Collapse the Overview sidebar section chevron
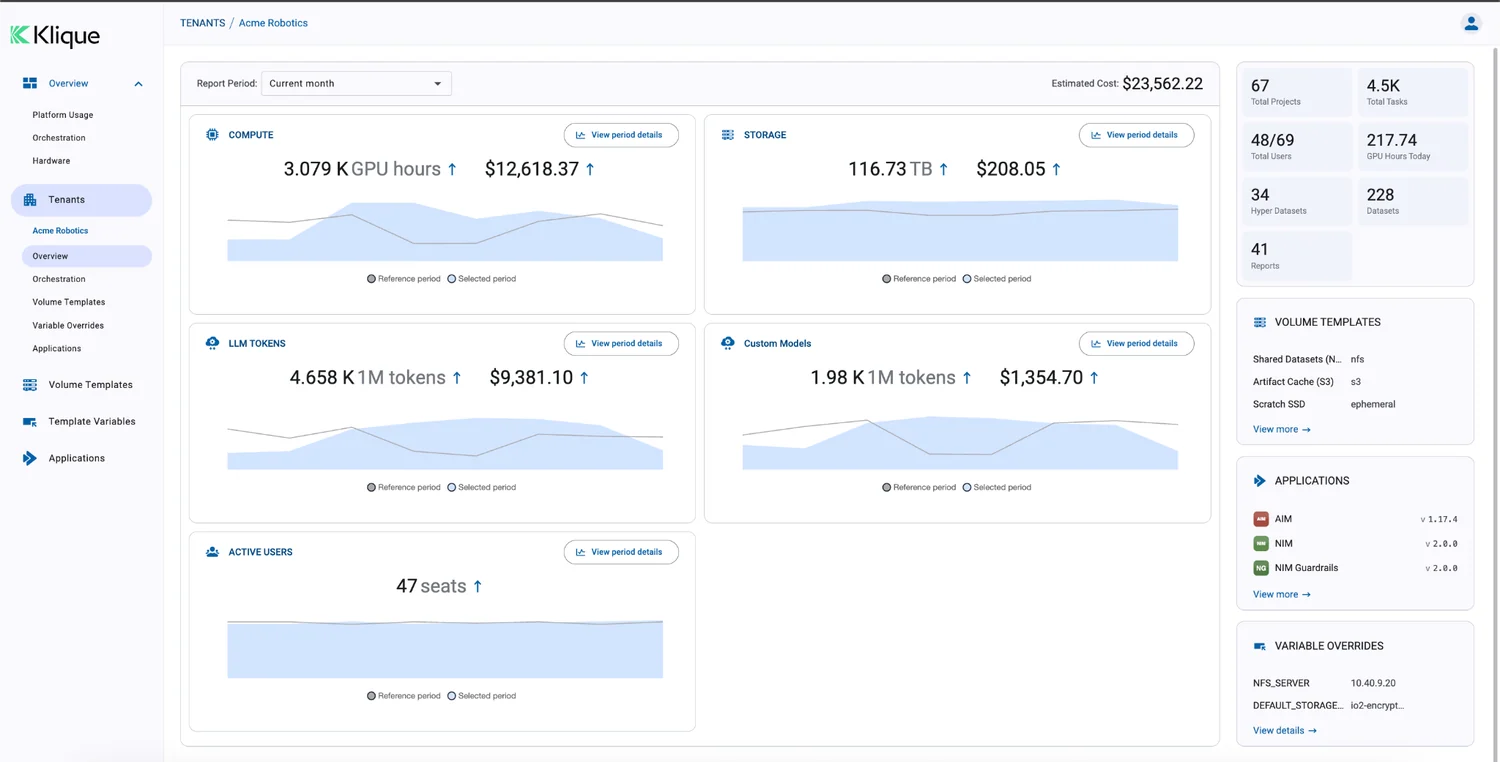The image size is (1500, 762). click(138, 84)
